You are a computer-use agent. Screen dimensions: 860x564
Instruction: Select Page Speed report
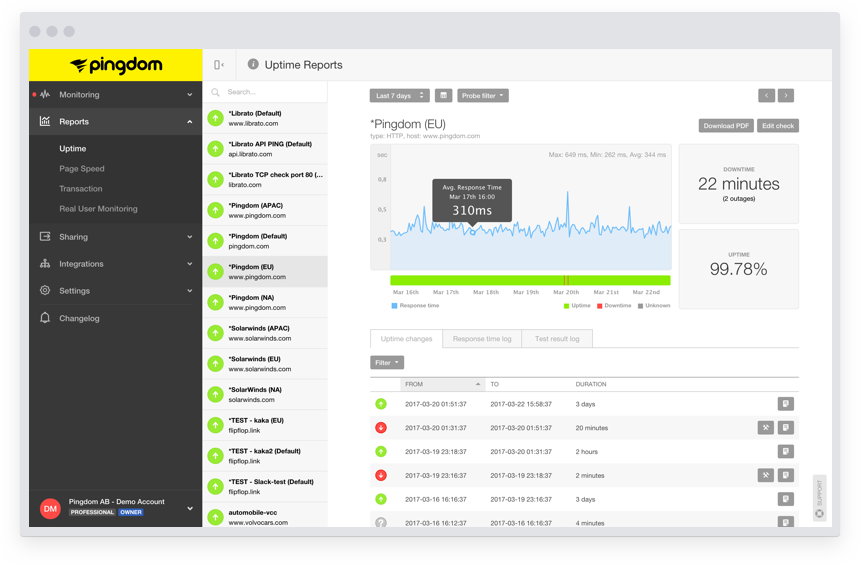[82, 168]
